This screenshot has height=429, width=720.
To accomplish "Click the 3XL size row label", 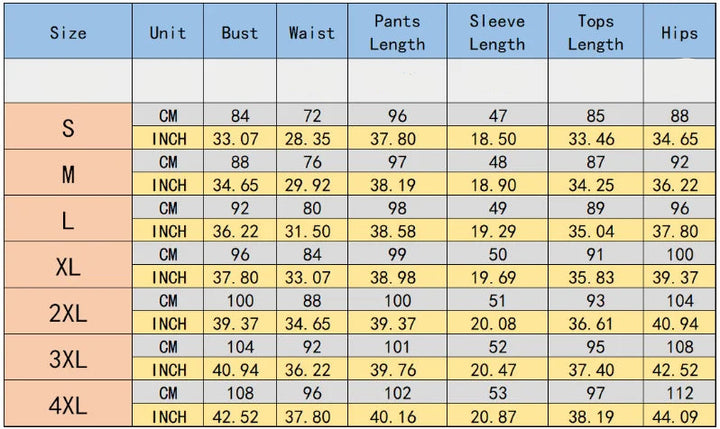I will click(67, 357).
